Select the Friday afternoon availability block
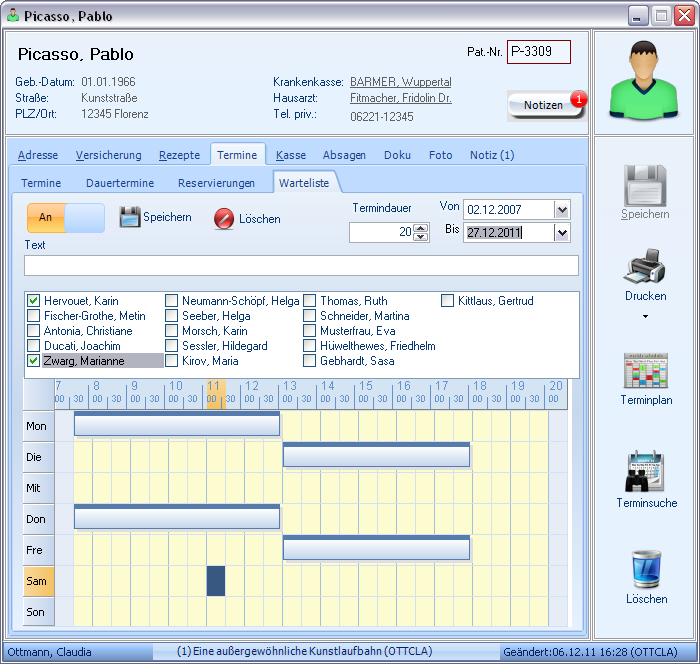The height and width of the screenshot is (664, 700). [x=376, y=548]
